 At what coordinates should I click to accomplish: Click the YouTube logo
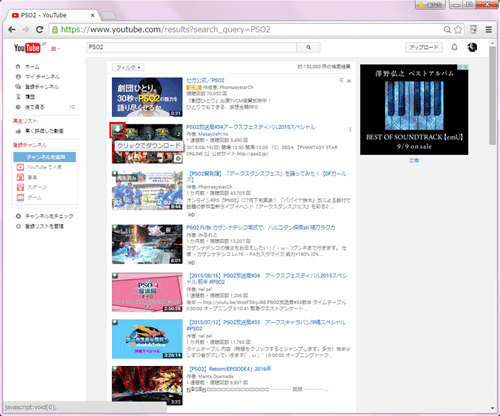[x=27, y=48]
